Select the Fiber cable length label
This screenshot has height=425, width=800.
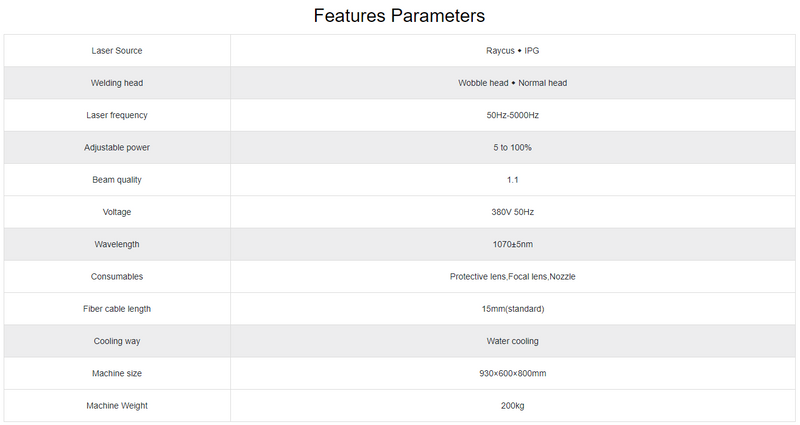point(117,309)
